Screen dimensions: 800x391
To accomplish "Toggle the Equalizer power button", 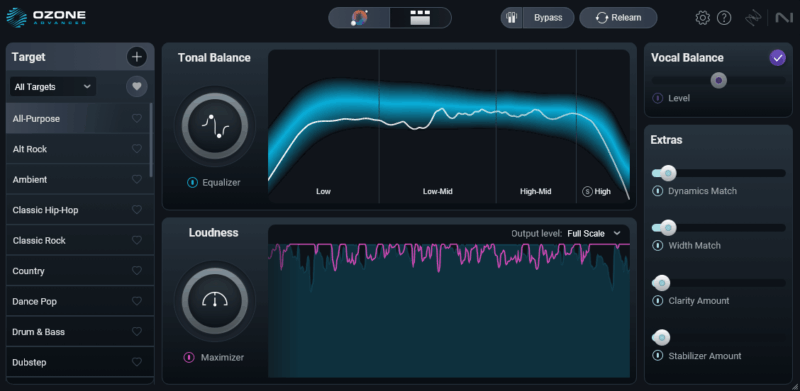I will (192, 182).
